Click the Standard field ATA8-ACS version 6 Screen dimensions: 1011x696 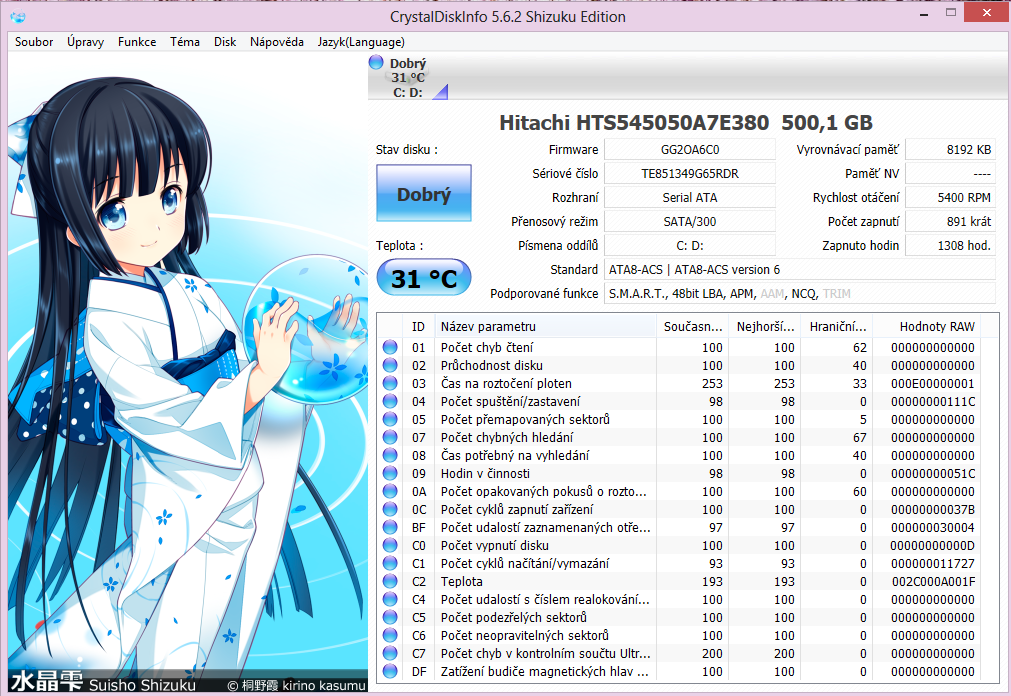[800, 270]
